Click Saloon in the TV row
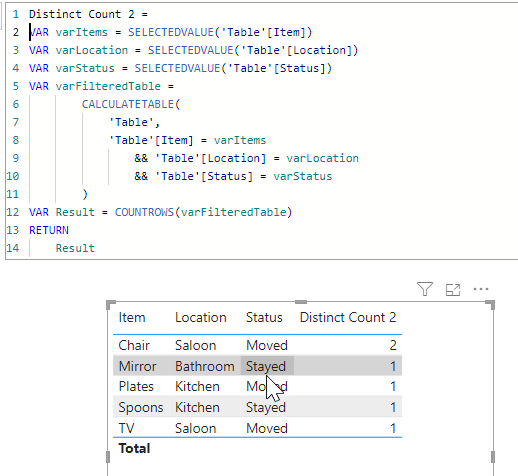Screen dimensions: 518x476 (x=196, y=428)
